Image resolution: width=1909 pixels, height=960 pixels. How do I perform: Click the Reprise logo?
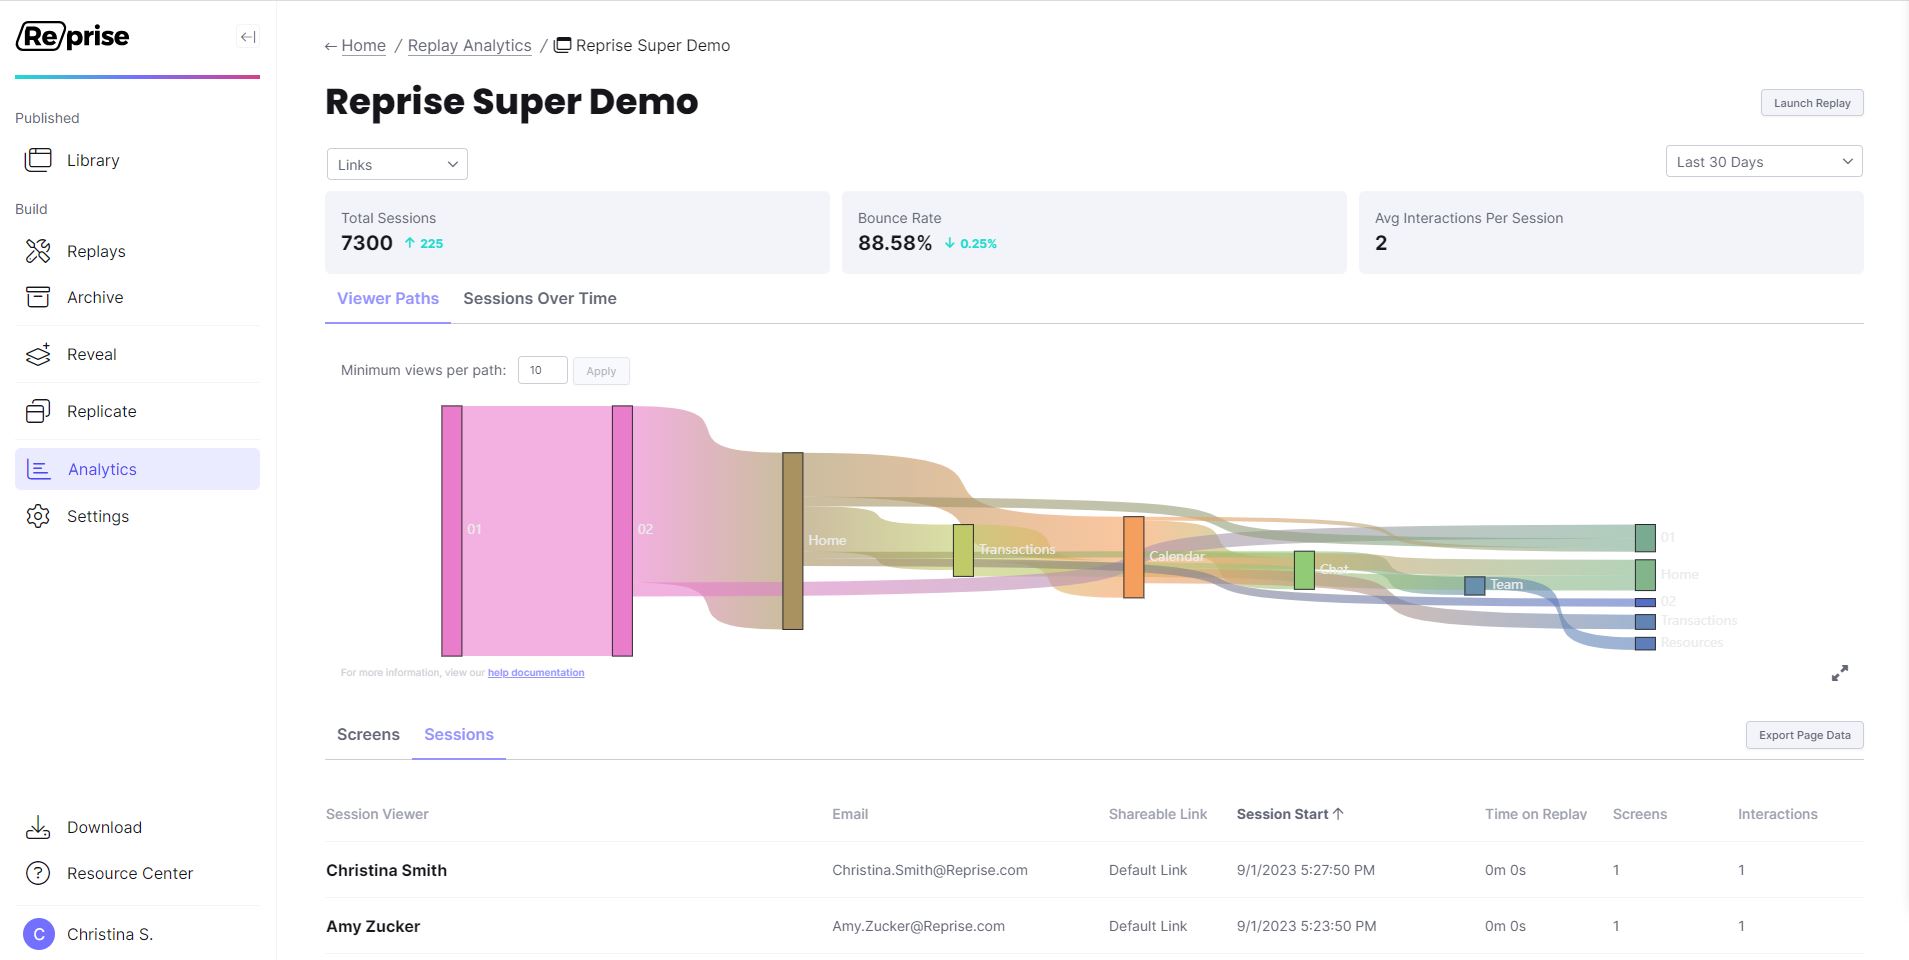click(x=73, y=37)
